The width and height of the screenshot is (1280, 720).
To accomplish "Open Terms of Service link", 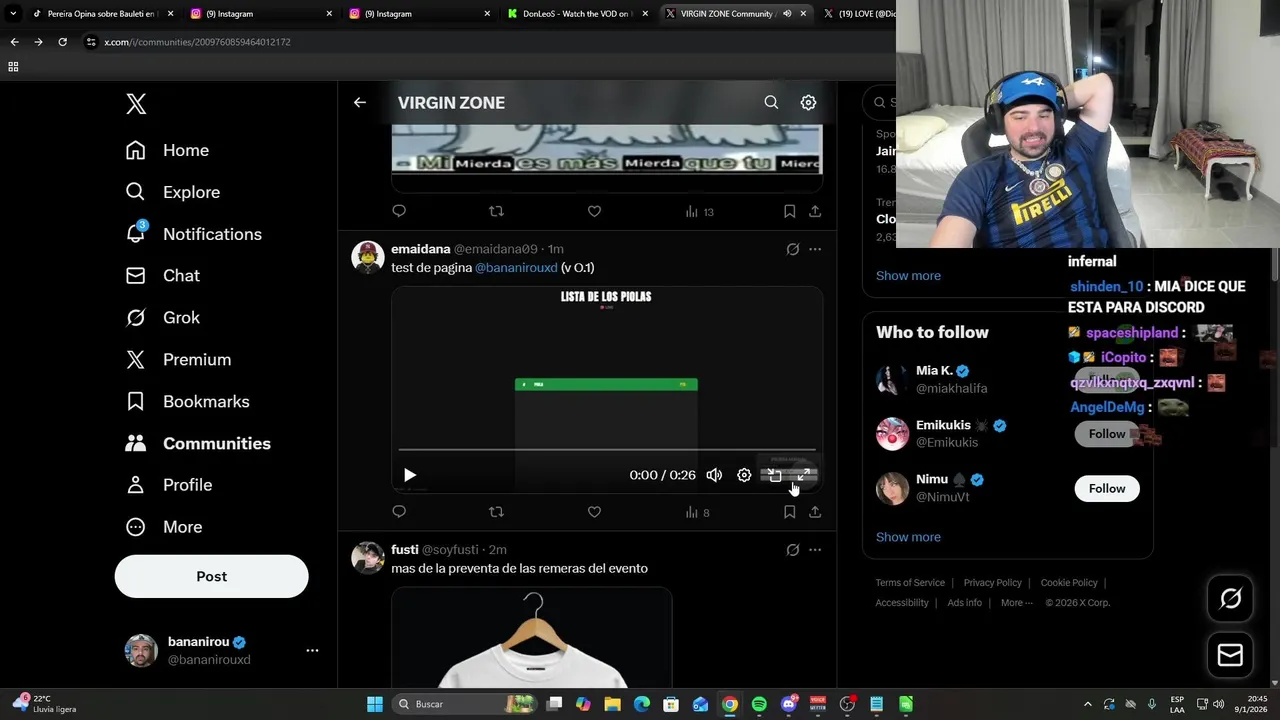I will pyautogui.click(x=910, y=583).
